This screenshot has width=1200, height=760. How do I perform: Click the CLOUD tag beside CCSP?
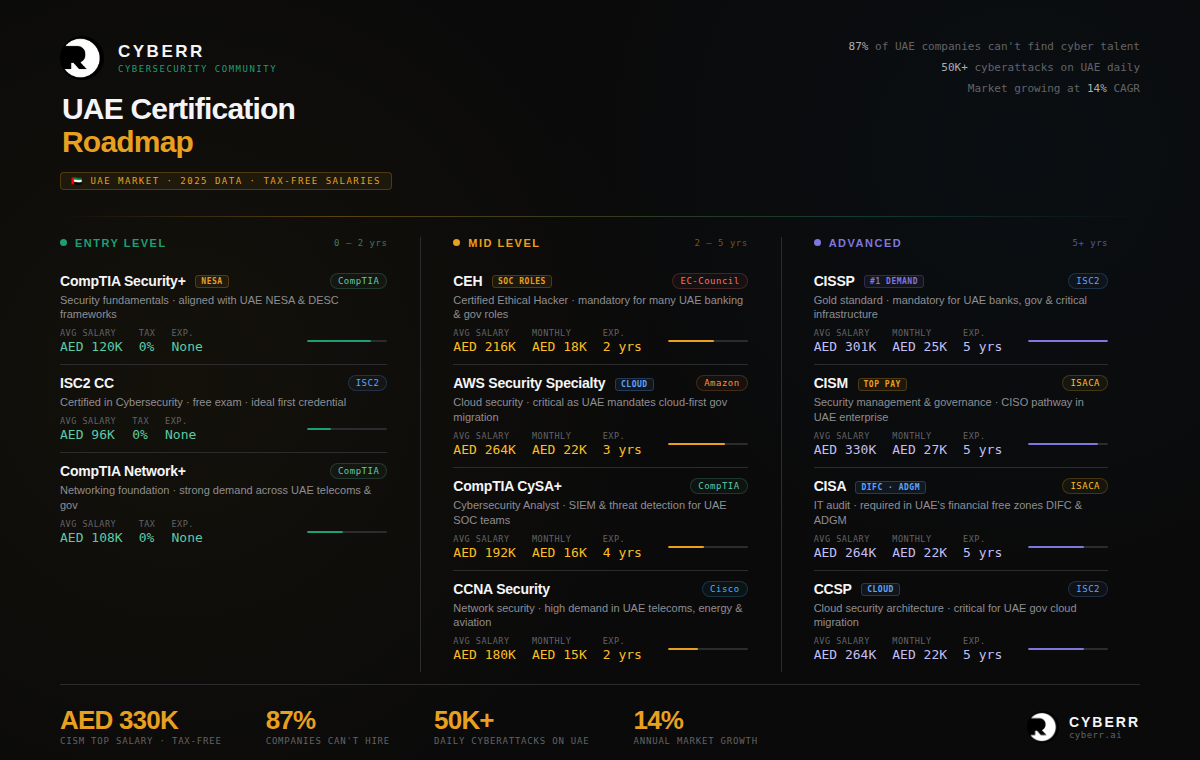click(880, 589)
